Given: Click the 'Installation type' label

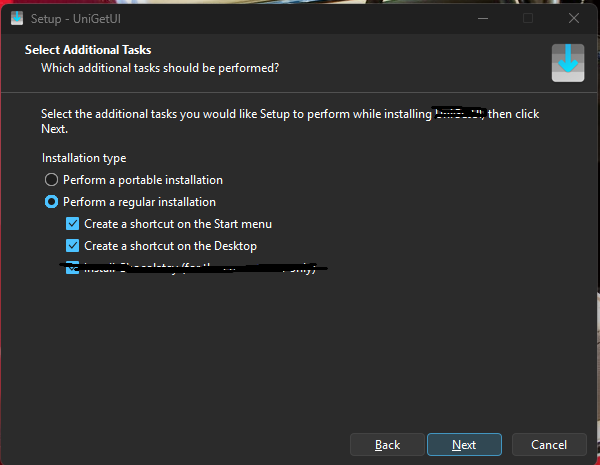Looking at the screenshot, I should tap(84, 158).
